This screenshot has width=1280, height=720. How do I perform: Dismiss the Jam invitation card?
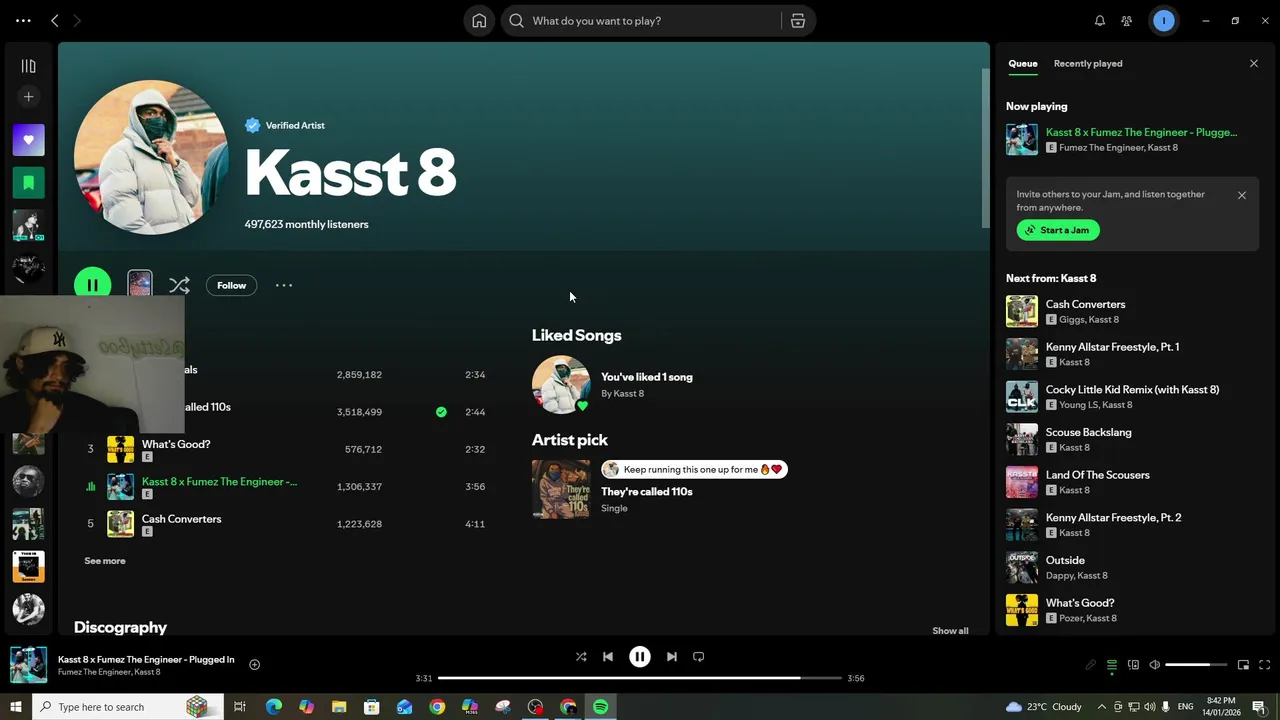1242,196
